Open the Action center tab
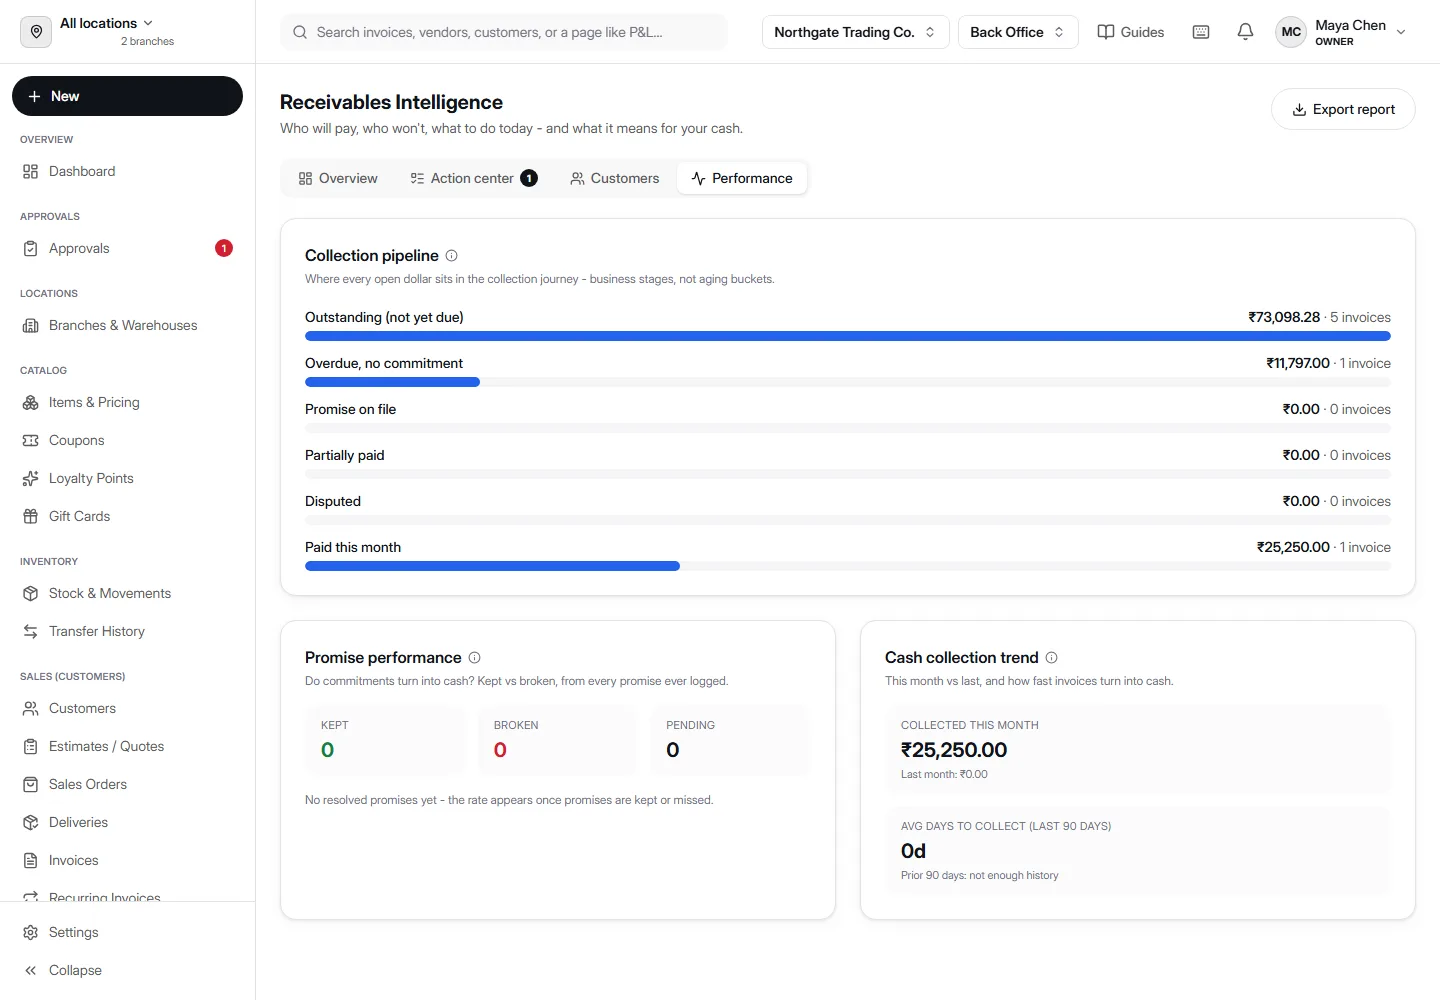The width and height of the screenshot is (1440, 1000). (x=474, y=179)
